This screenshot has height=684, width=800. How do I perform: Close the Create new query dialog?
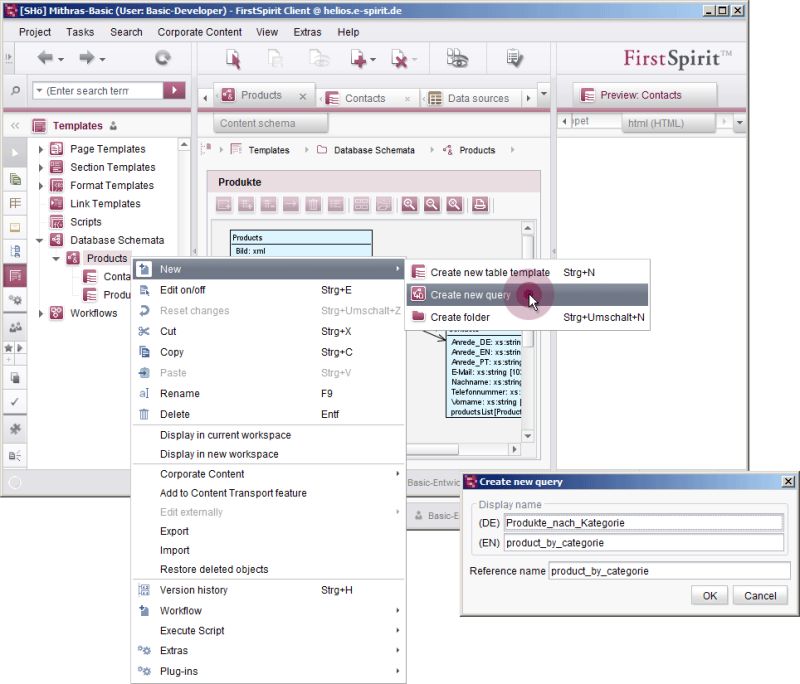click(788, 482)
